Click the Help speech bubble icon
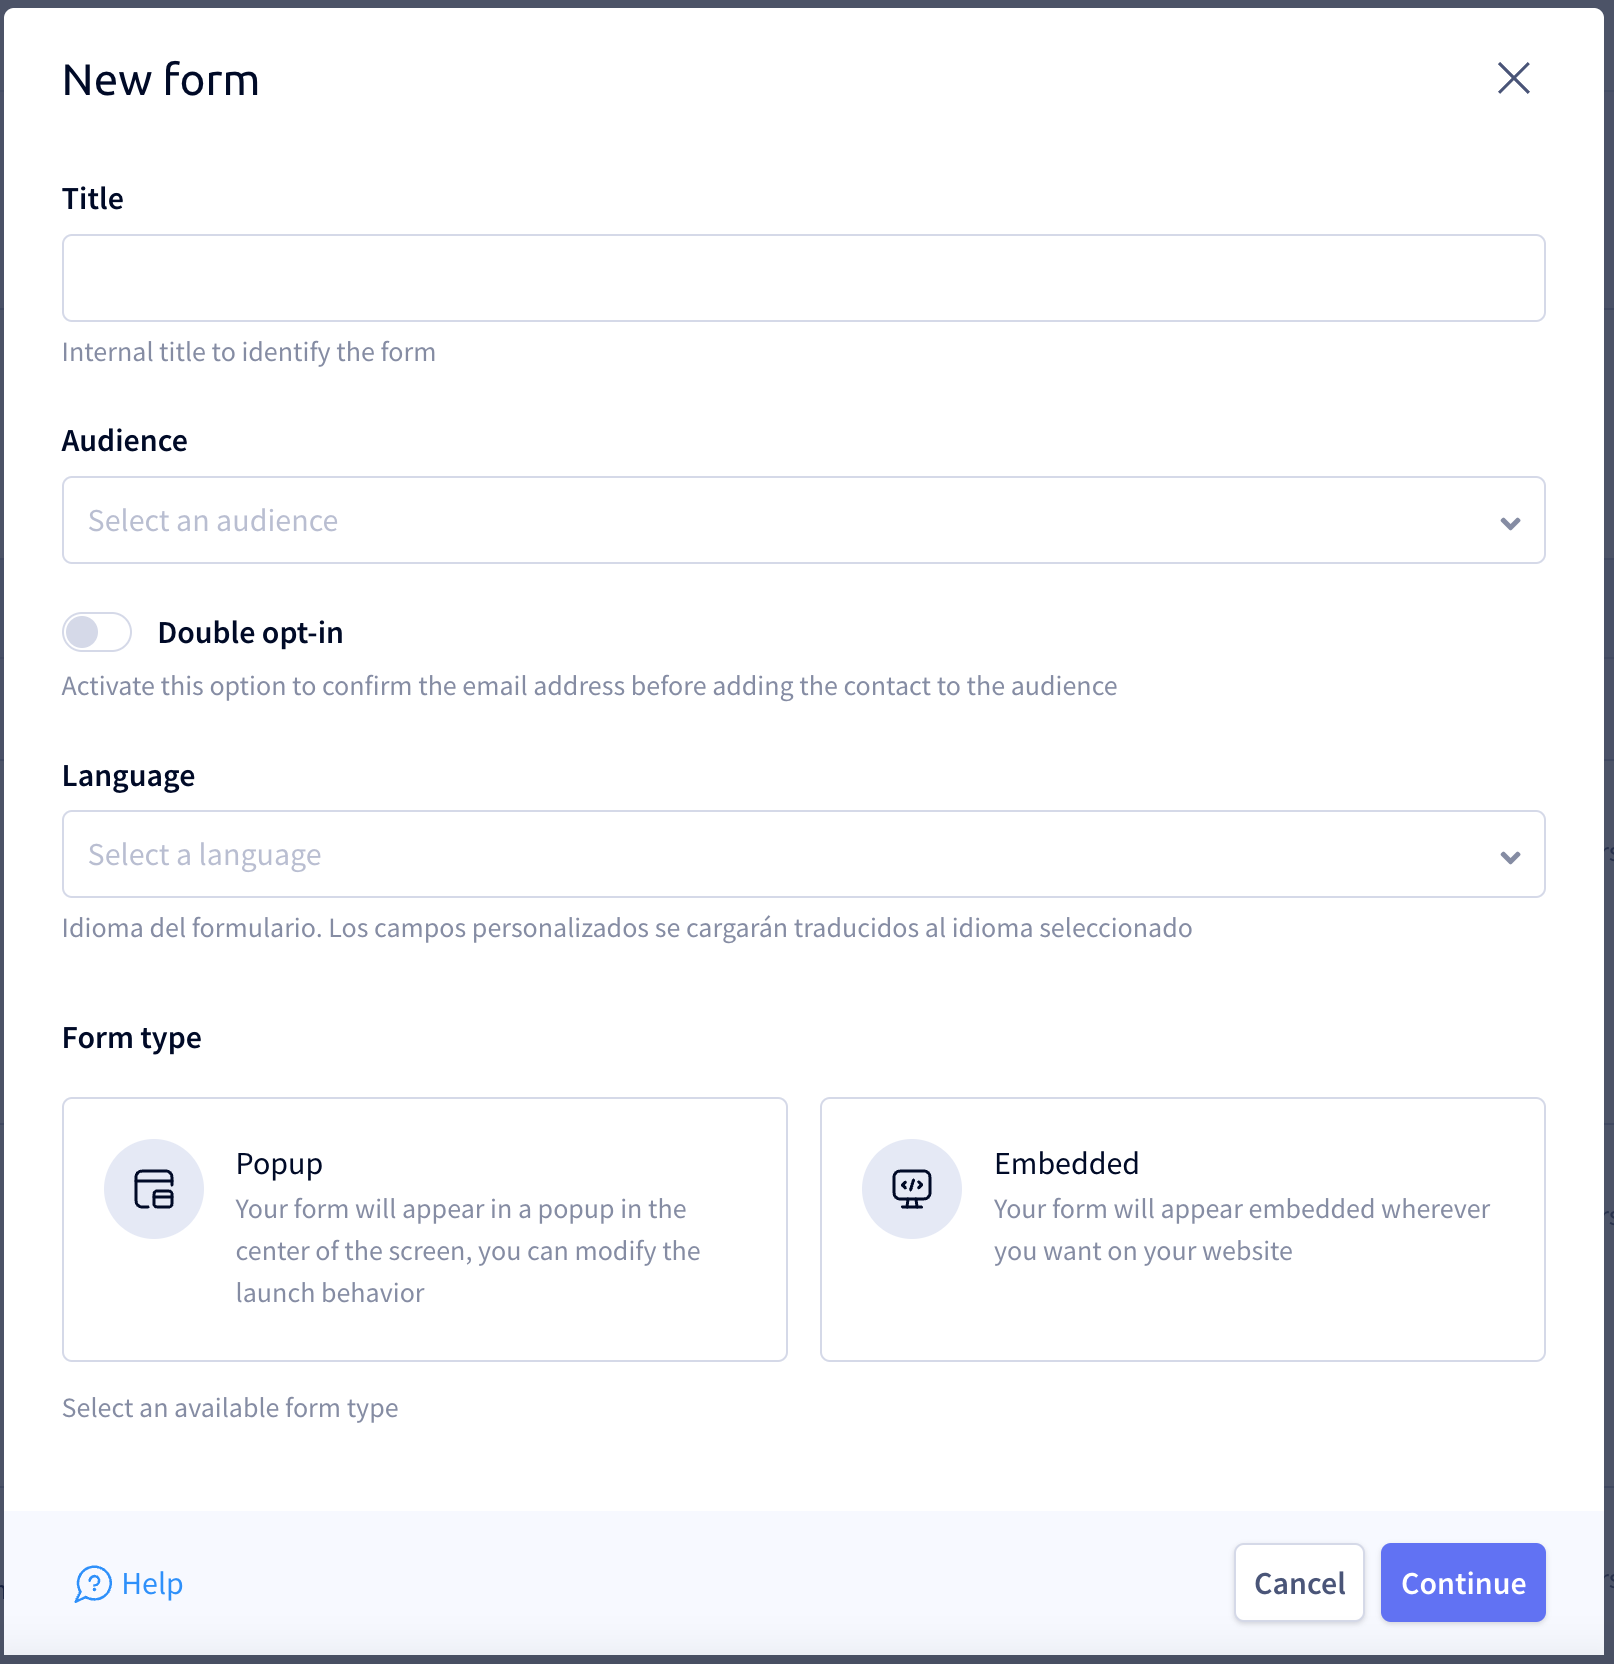This screenshot has height=1664, width=1614. (x=93, y=1584)
